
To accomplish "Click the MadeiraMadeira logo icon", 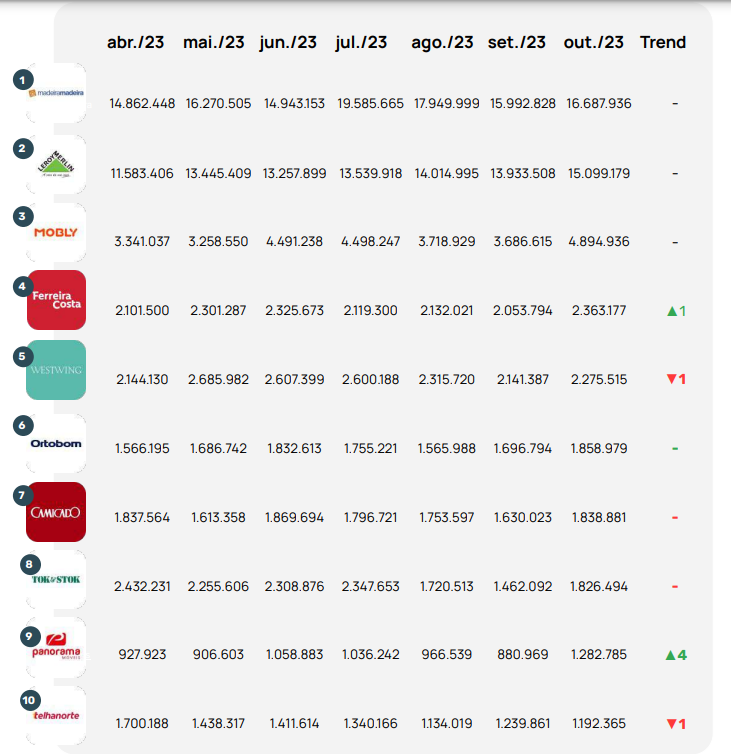I will coord(56,93).
